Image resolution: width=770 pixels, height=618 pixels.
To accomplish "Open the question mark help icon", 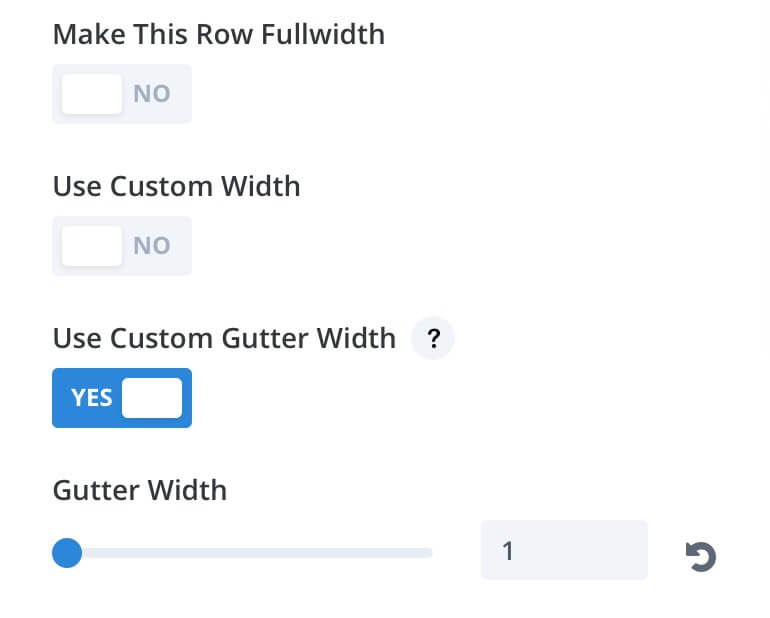I will click(433, 338).
